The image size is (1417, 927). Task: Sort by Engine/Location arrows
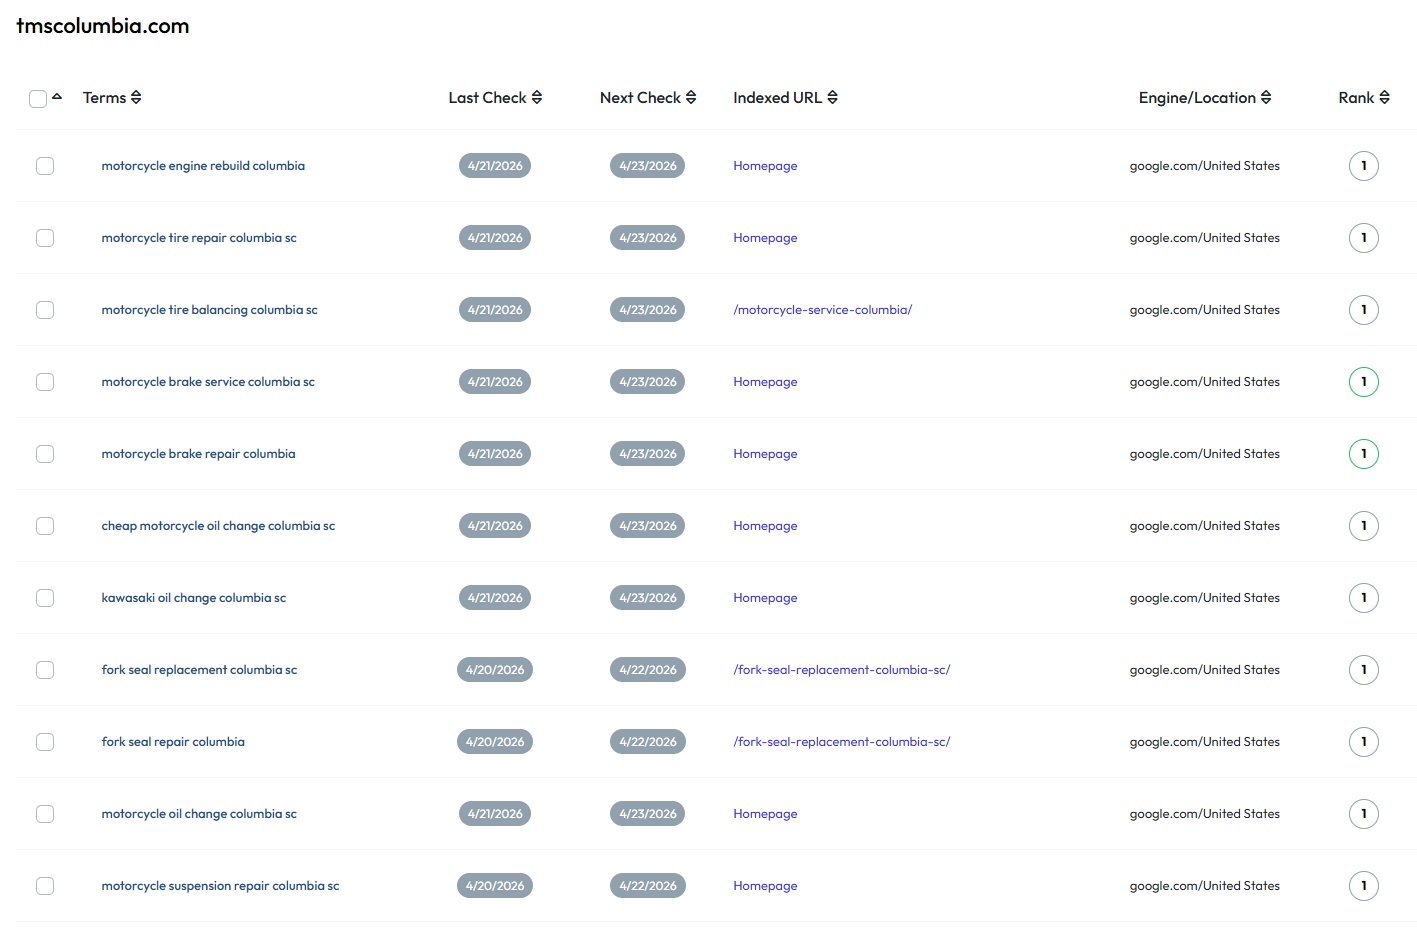click(1266, 98)
